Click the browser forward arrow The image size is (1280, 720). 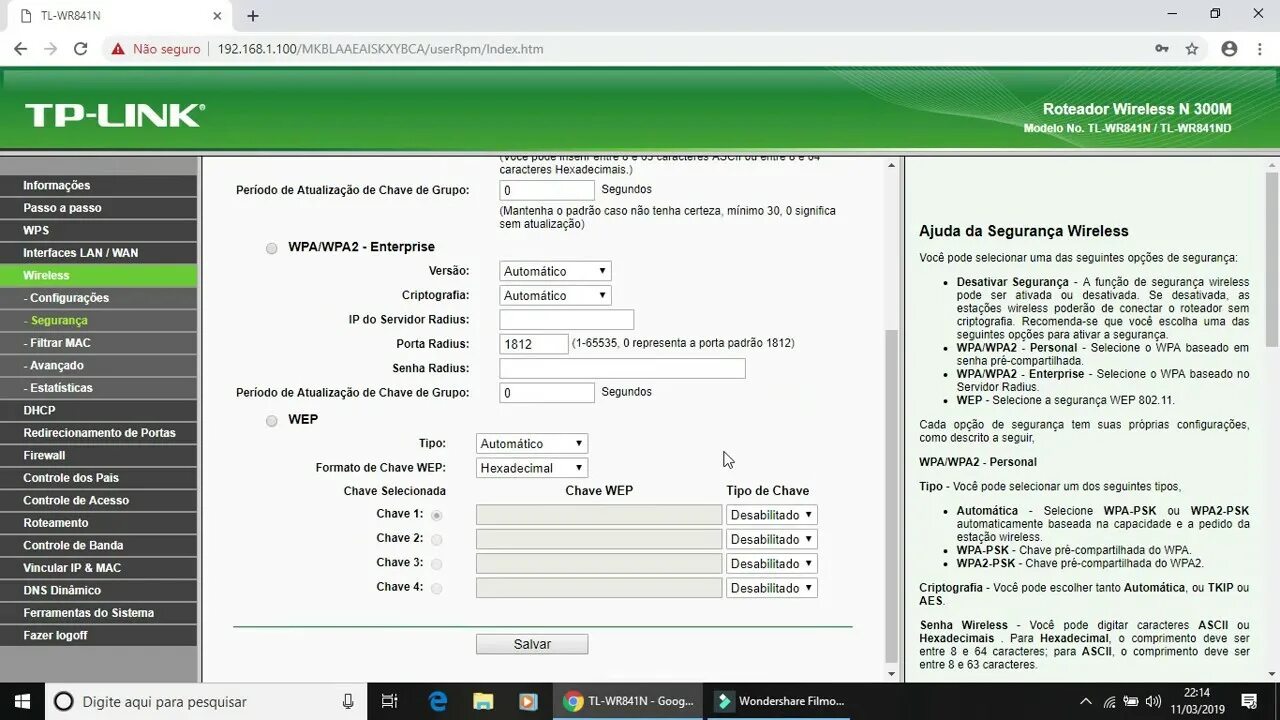click(x=50, y=48)
